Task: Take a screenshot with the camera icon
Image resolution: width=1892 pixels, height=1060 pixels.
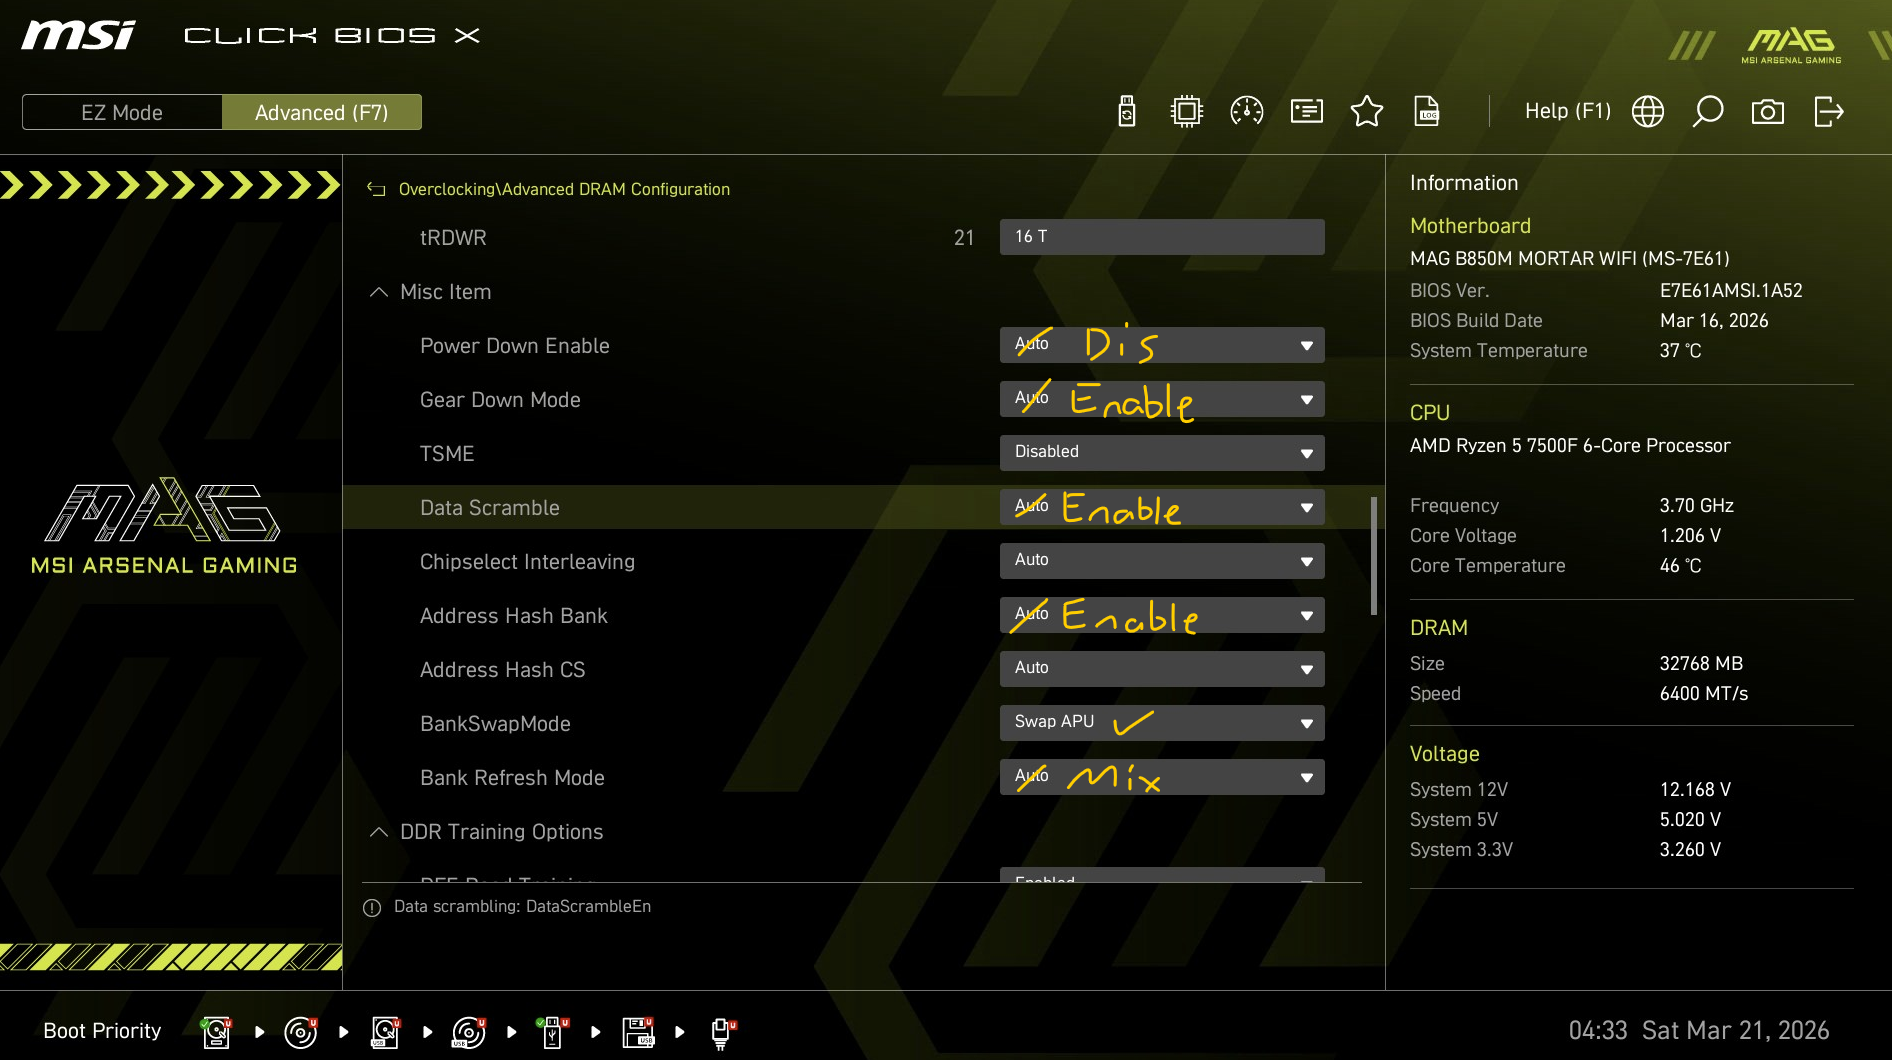Action: (1768, 111)
